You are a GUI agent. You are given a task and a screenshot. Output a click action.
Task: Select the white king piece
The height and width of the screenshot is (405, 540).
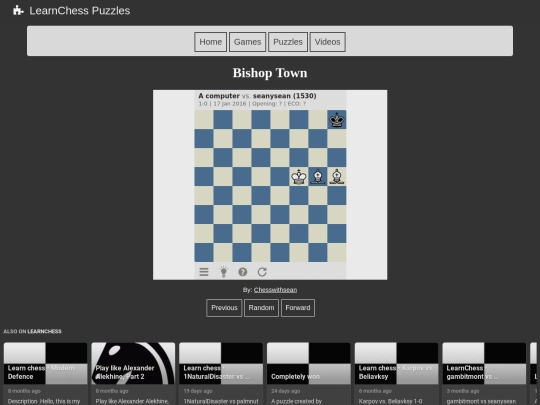coord(299,177)
